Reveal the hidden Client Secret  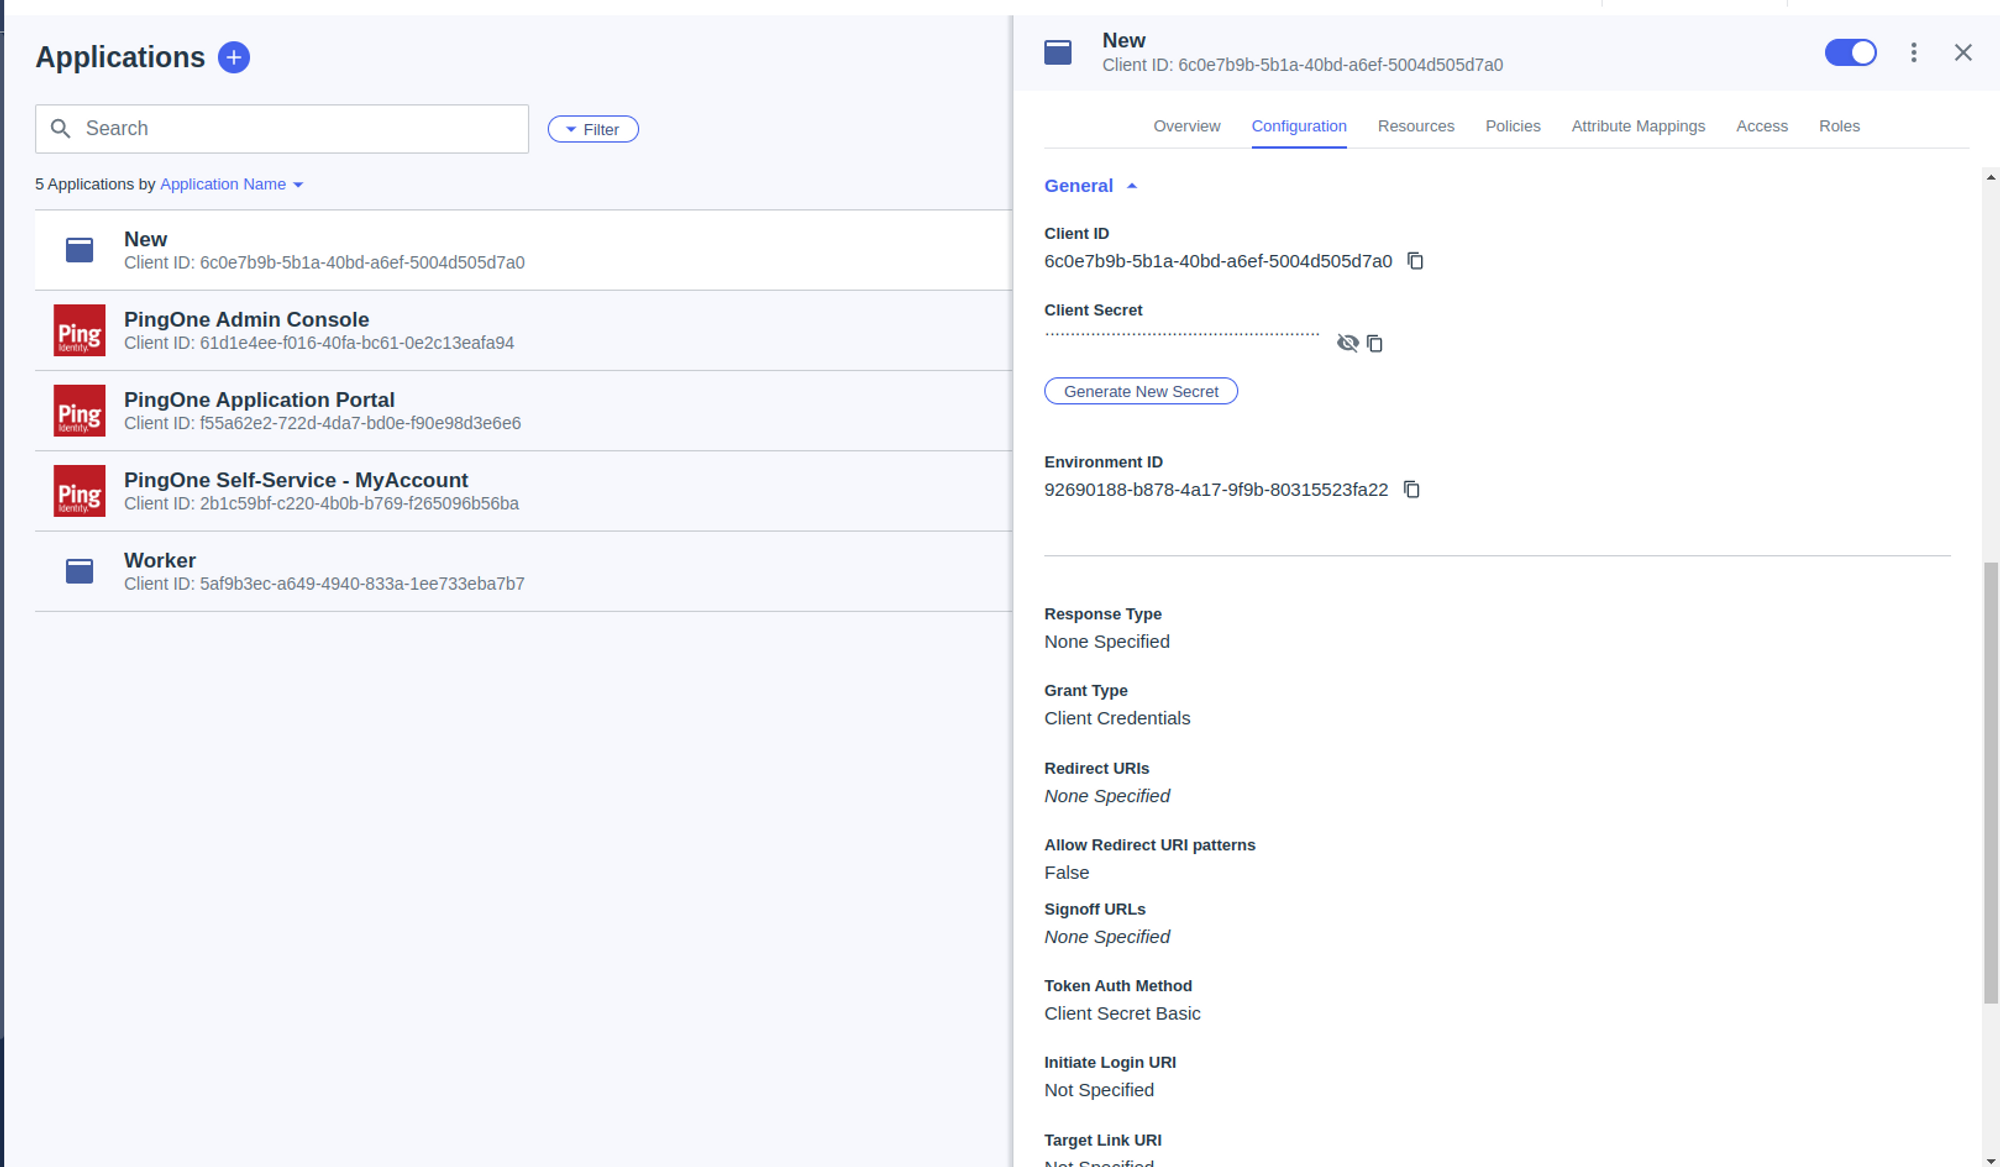tap(1347, 344)
